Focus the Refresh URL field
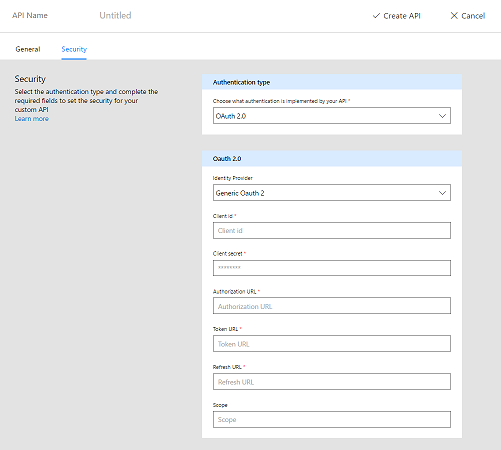Viewport: 501px width, 450px height. [x=332, y=382]
